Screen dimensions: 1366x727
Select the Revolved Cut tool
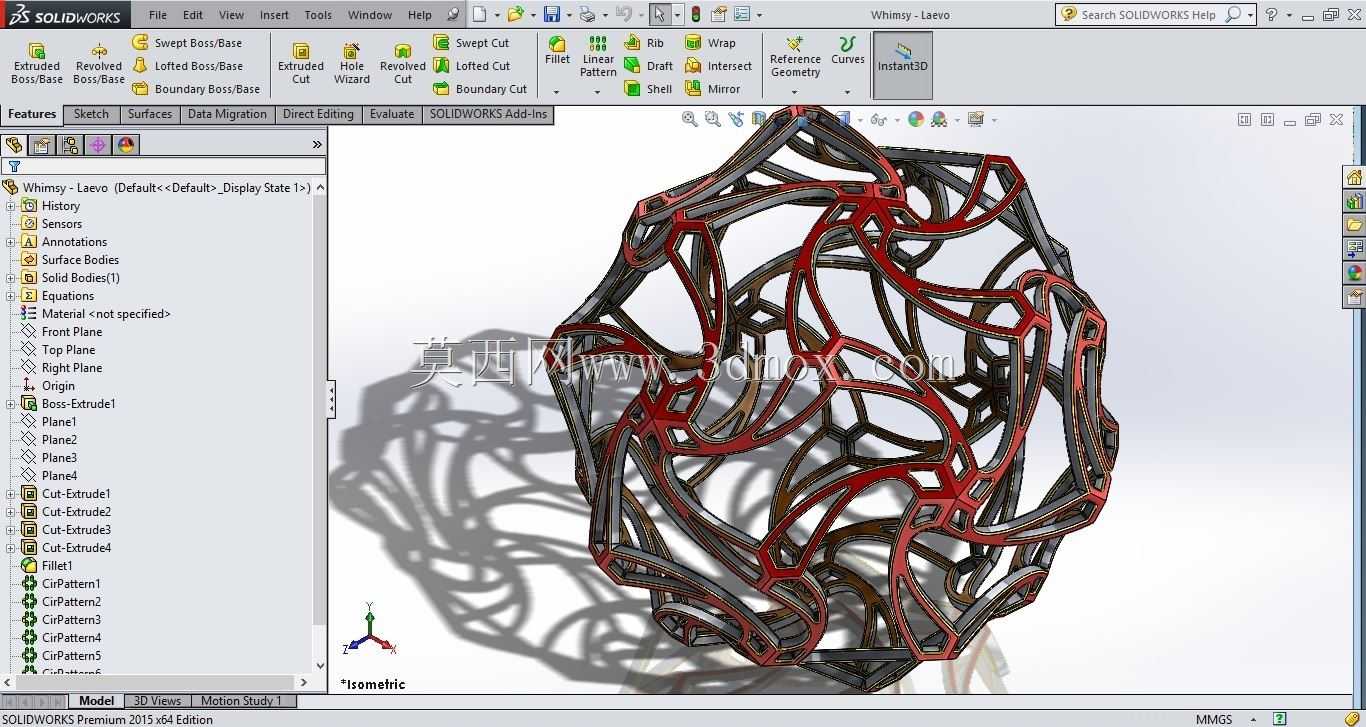tap(403, 63)
